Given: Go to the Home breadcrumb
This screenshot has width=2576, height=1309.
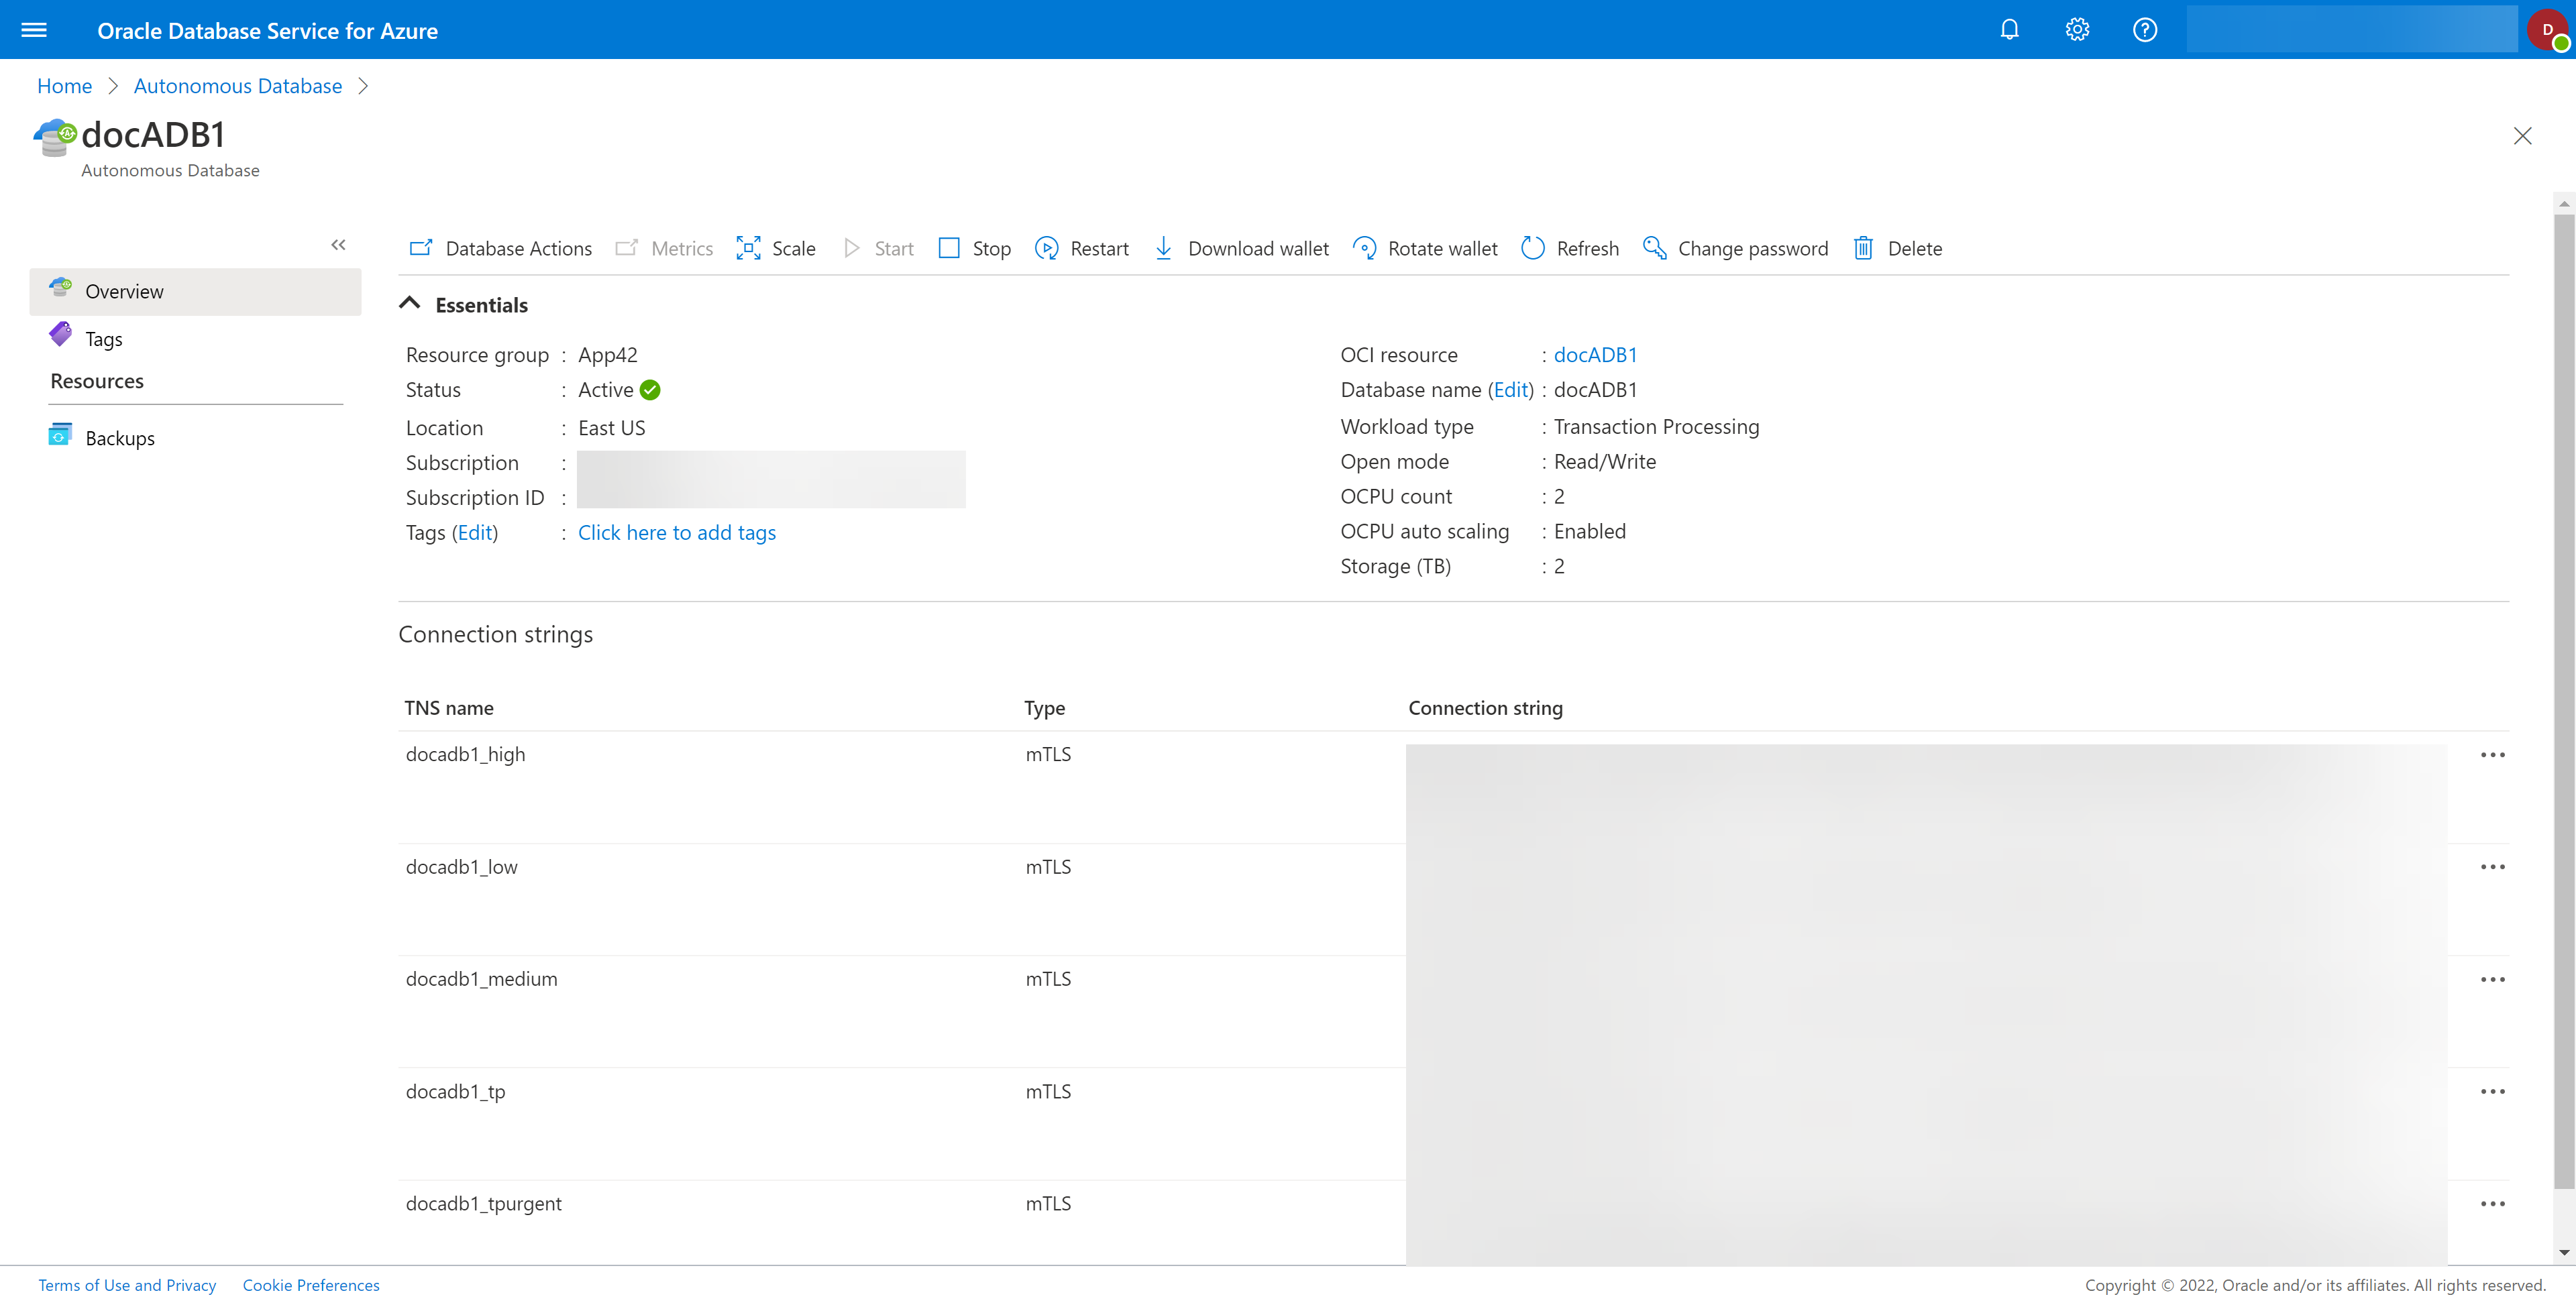Looking at the screenshot, I should click(x=64, y=86).
